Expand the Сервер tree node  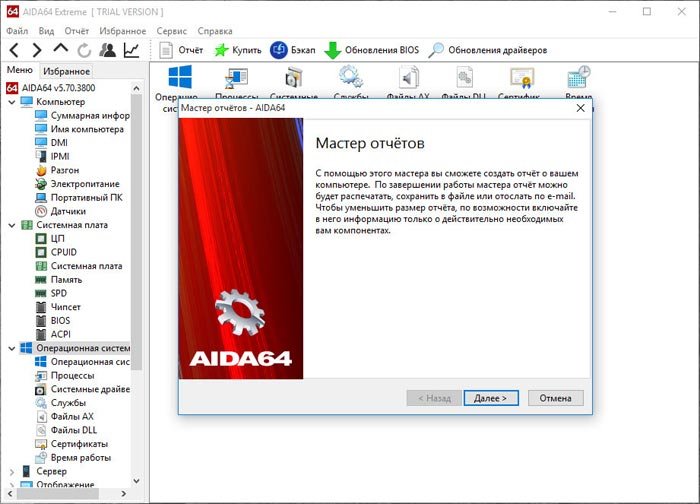[12, 471]
